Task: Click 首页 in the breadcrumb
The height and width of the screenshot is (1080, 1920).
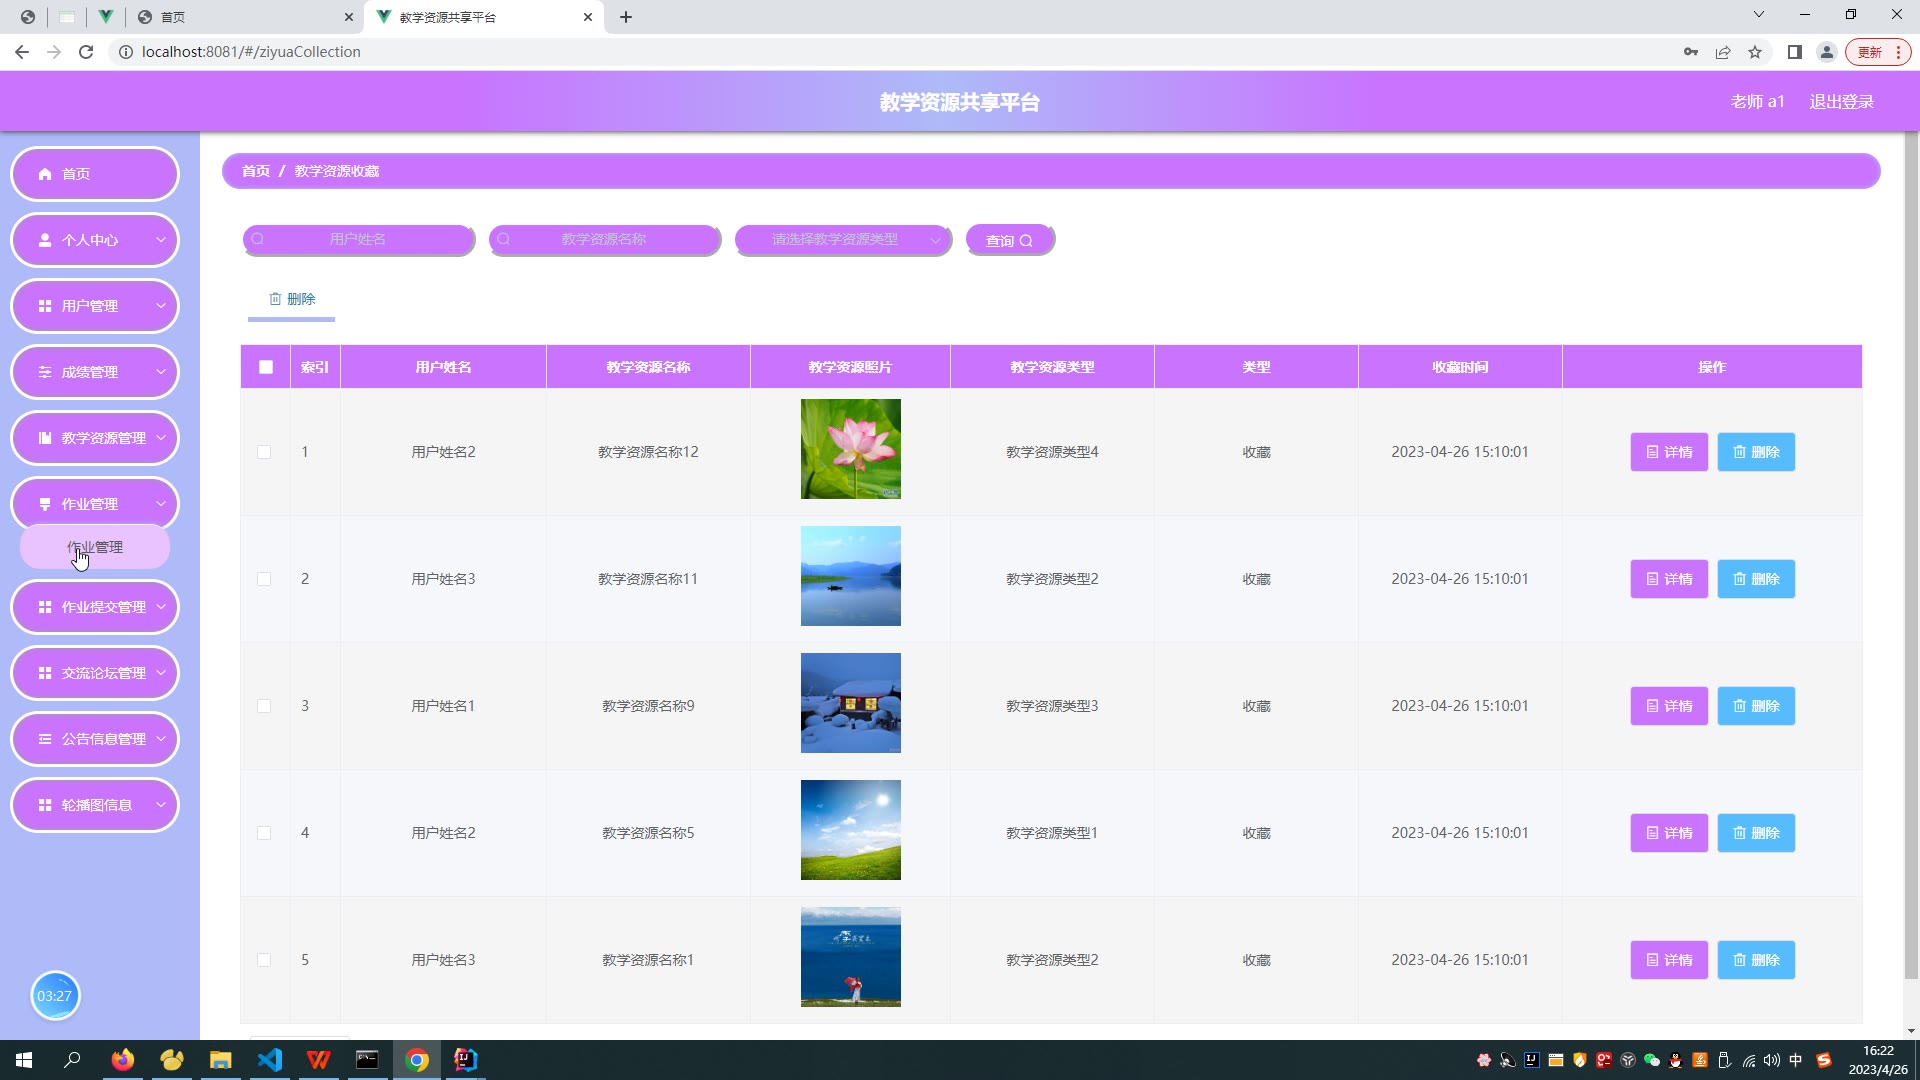Action: pos(256,171)
